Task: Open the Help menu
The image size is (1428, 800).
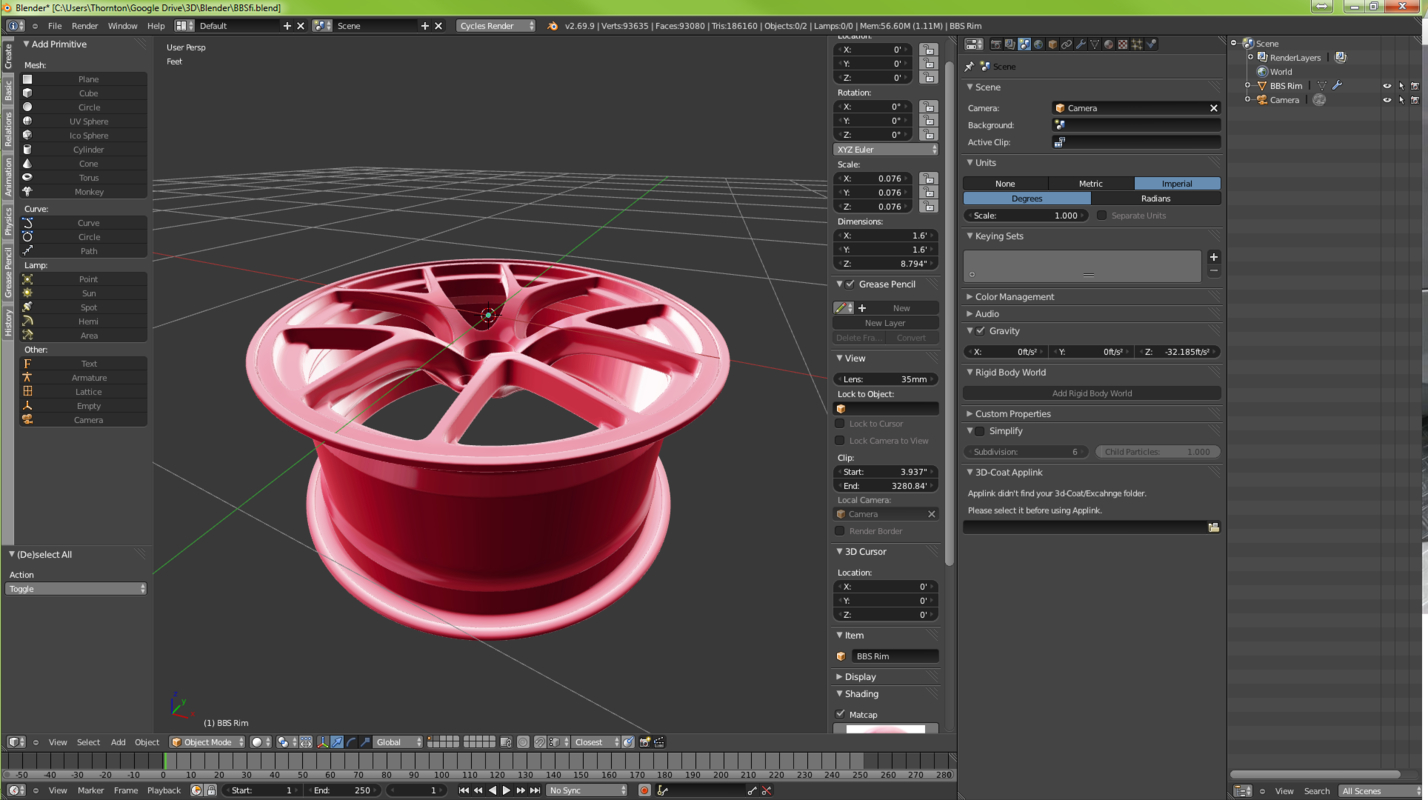Action: (x=156, y=25)
